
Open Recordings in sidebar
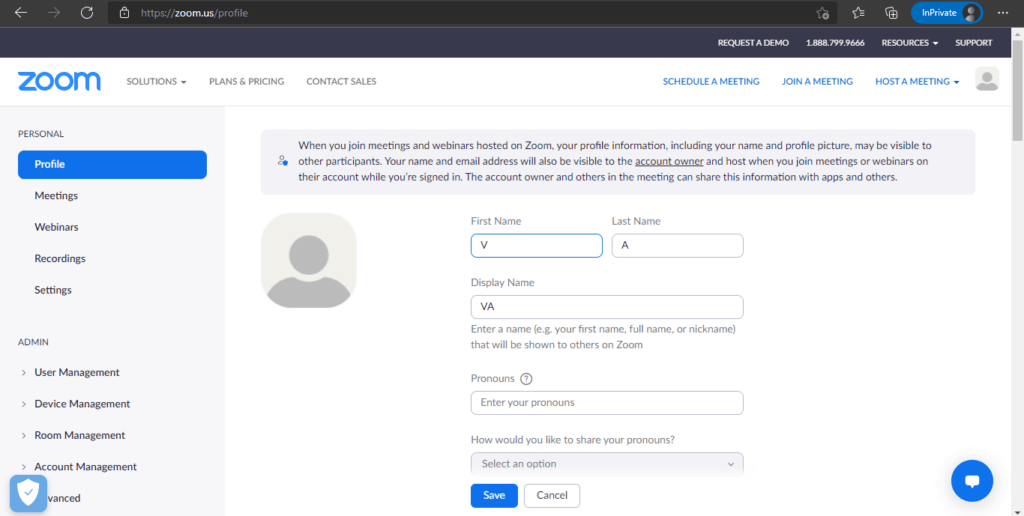tap(60, 258)
